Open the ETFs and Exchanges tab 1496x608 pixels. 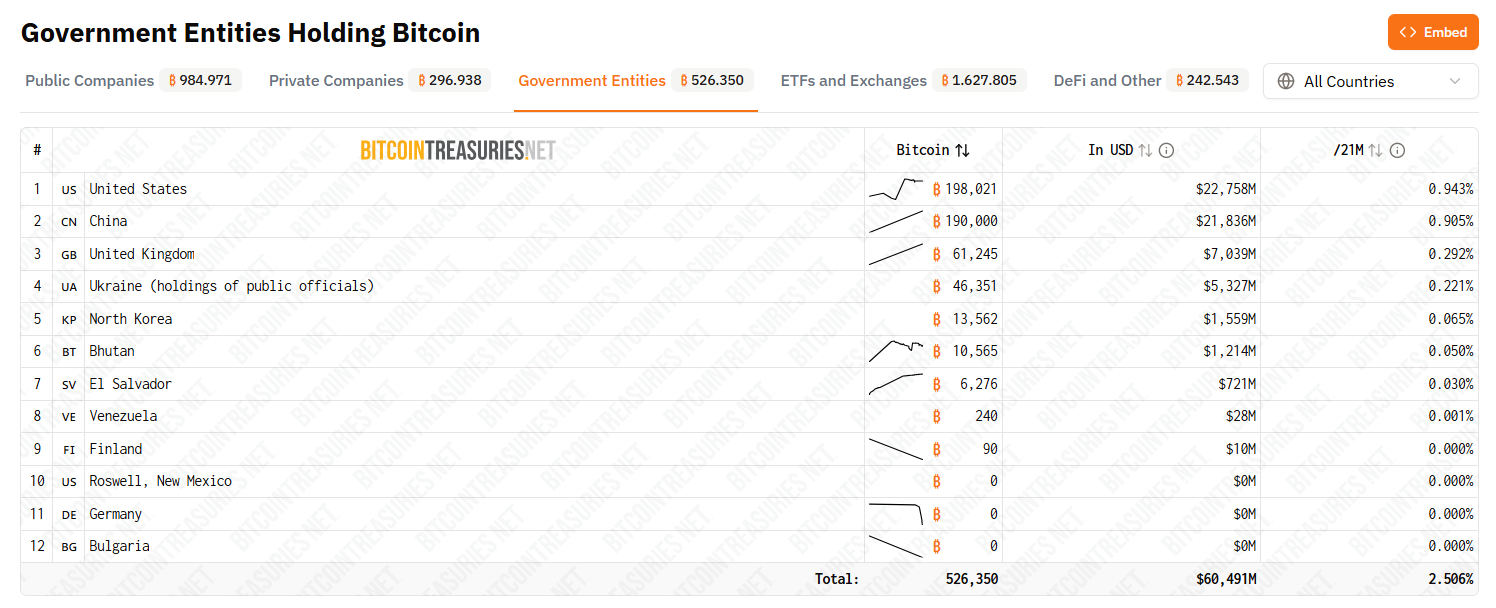tap(902, 81)
